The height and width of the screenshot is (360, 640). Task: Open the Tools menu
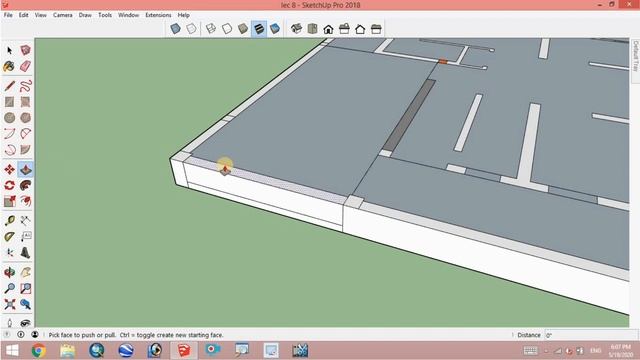click(105, 15)
